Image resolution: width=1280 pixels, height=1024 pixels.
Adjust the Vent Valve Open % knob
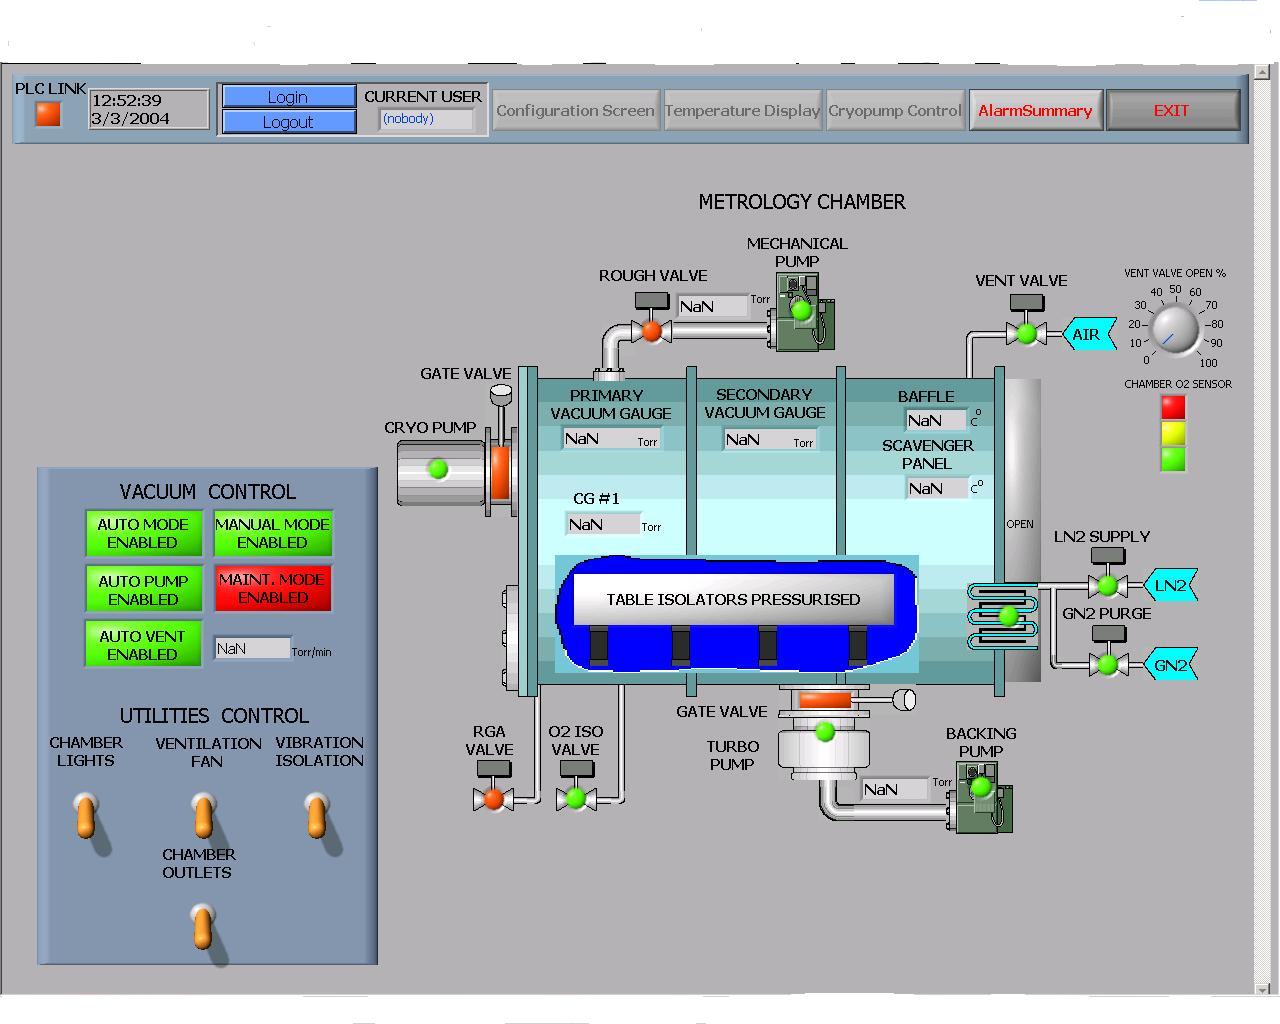1173,330
